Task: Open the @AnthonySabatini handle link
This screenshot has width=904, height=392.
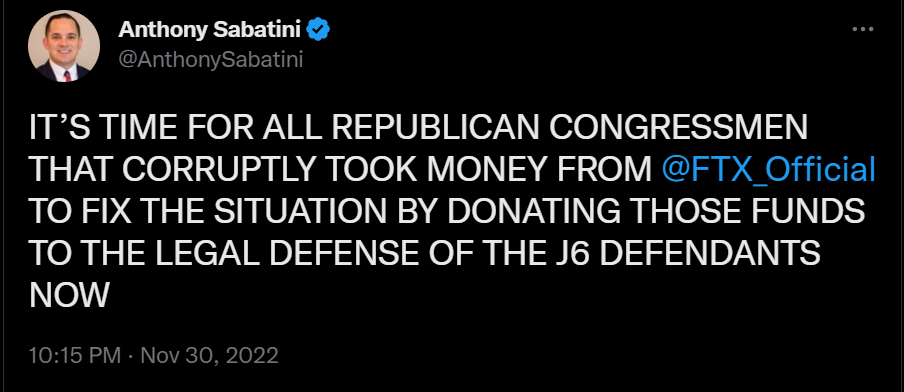Action: [210, 59]
